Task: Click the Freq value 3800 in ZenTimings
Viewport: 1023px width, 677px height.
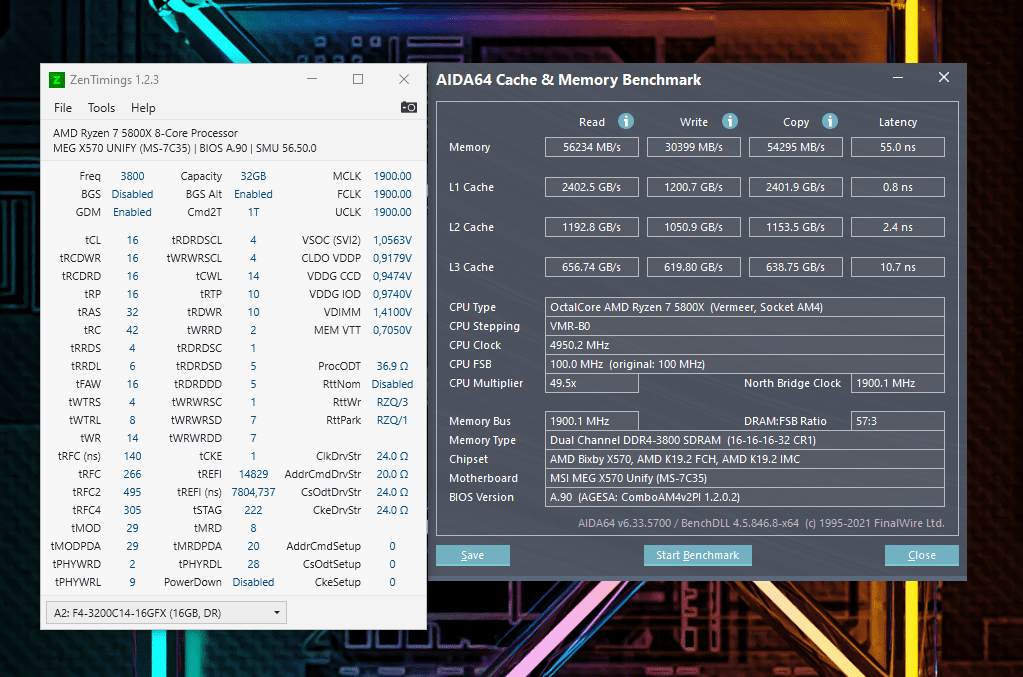Action: click(132, 176)
